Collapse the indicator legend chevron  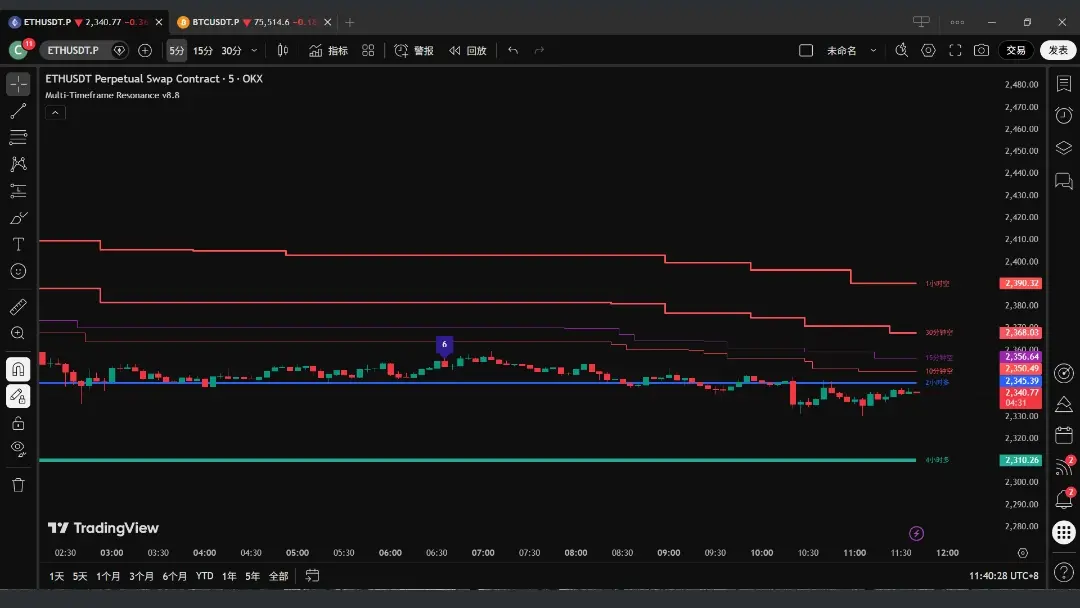(56, 113)
